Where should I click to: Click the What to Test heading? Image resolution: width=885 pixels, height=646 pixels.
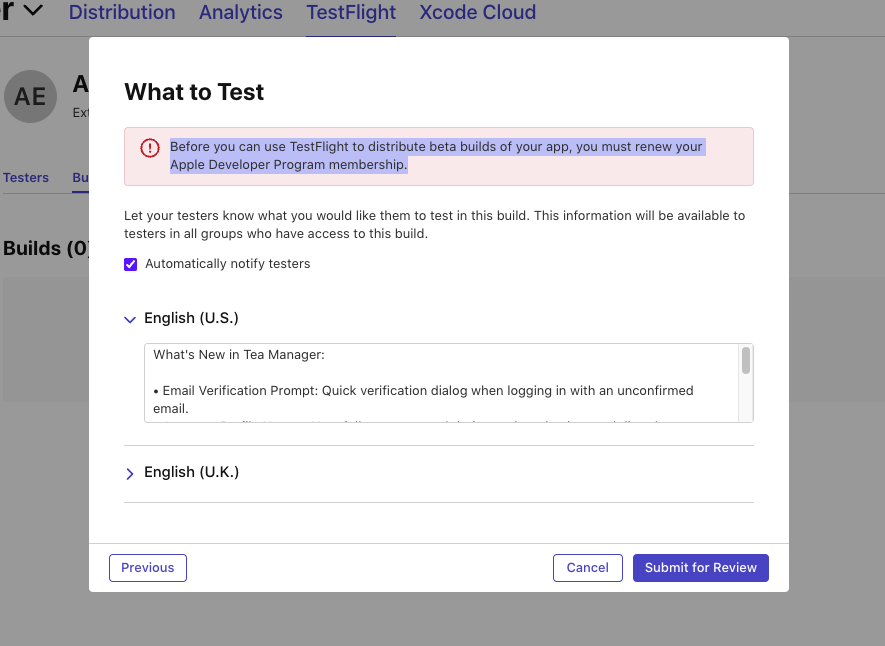194,92
